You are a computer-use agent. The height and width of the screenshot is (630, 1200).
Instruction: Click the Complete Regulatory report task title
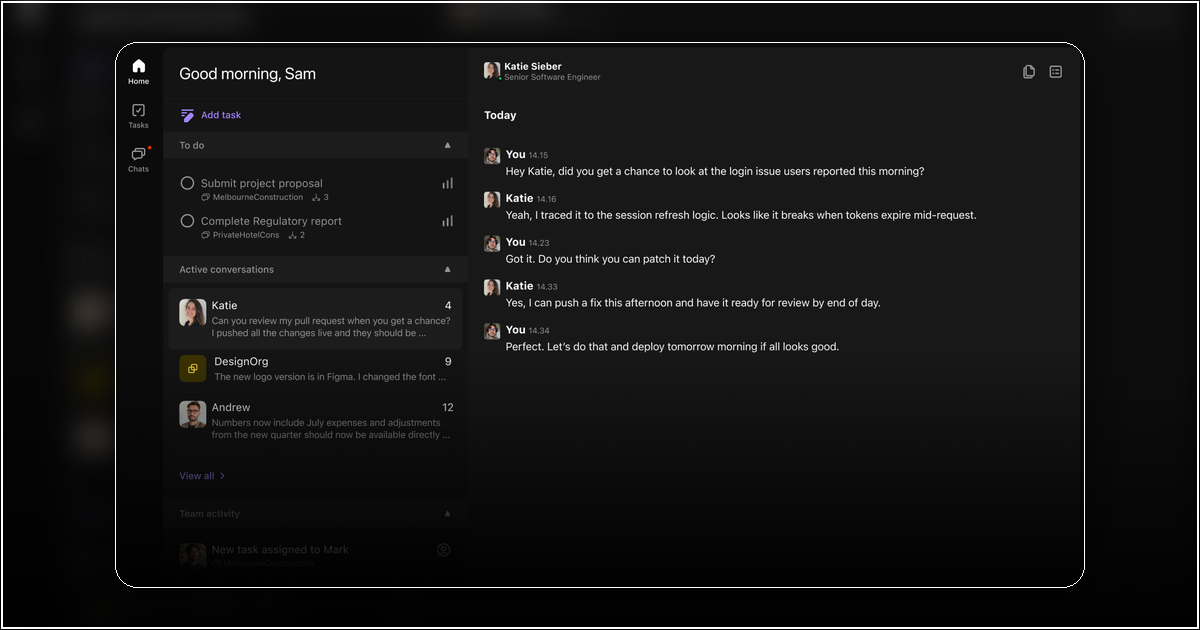[x=271, y=221]
